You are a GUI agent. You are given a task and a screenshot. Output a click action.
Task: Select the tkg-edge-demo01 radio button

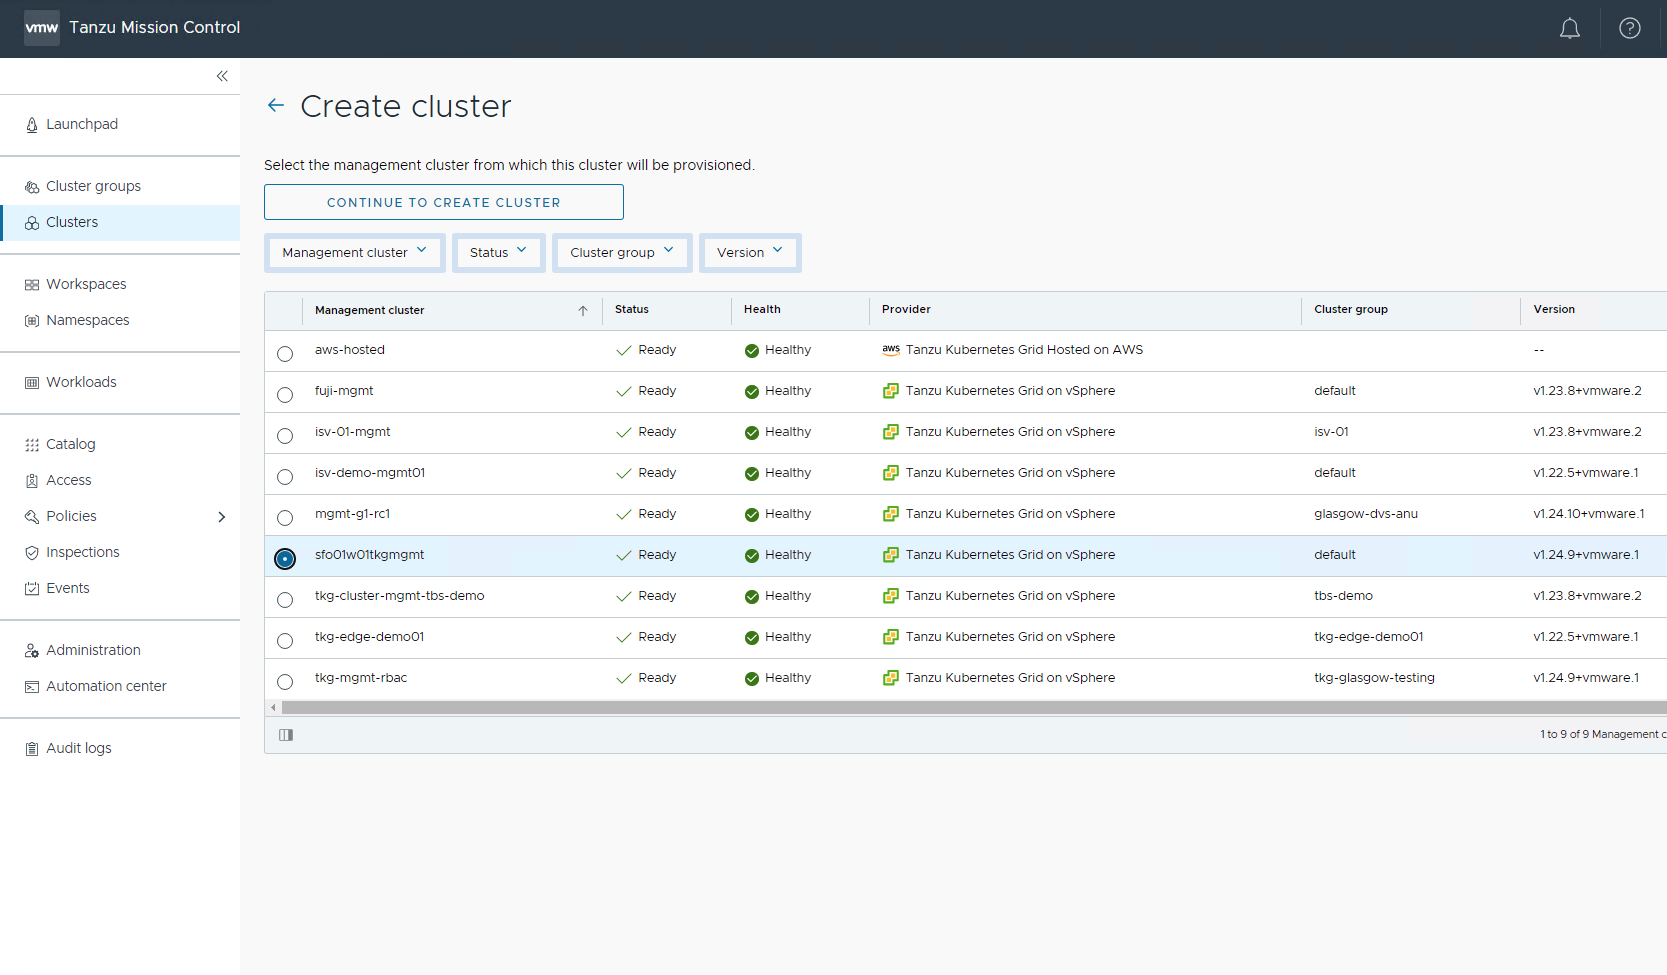click(x=285, y=641)
